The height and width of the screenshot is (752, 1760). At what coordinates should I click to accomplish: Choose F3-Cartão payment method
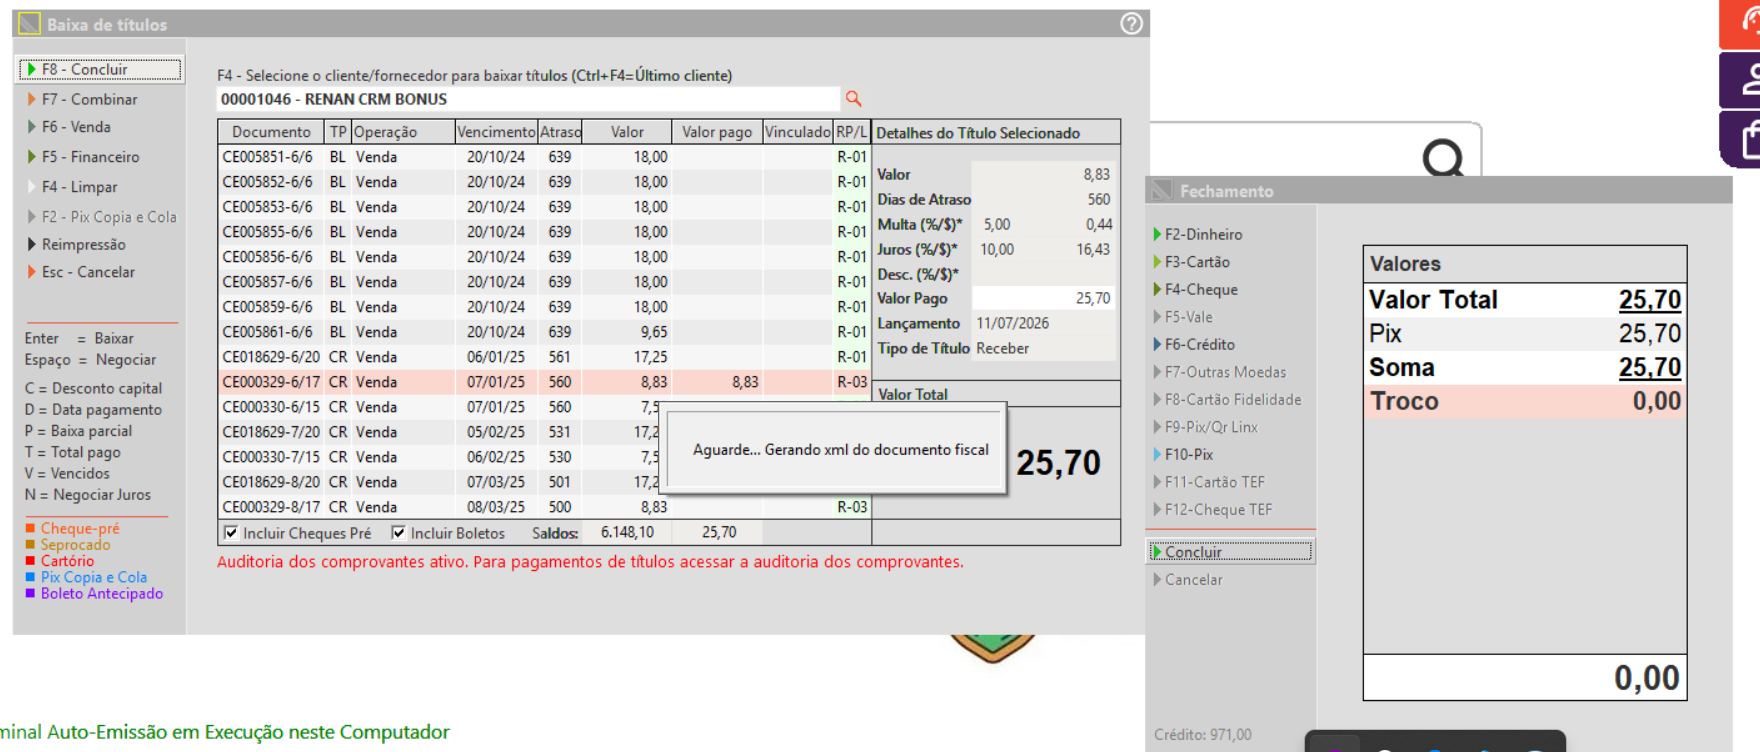1197,262
